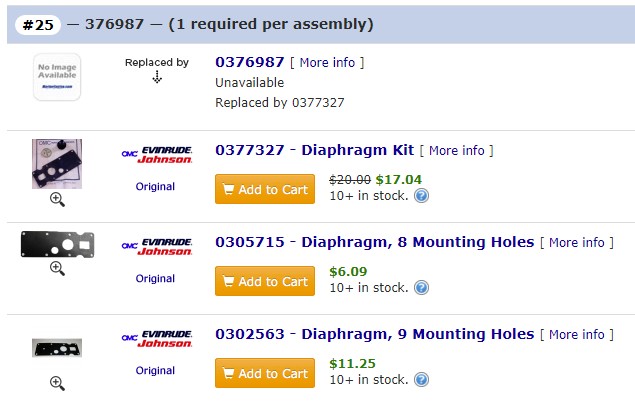Open stock help icon for 0305715
This screenshot has width=635, height=401.
coord(421,288)
